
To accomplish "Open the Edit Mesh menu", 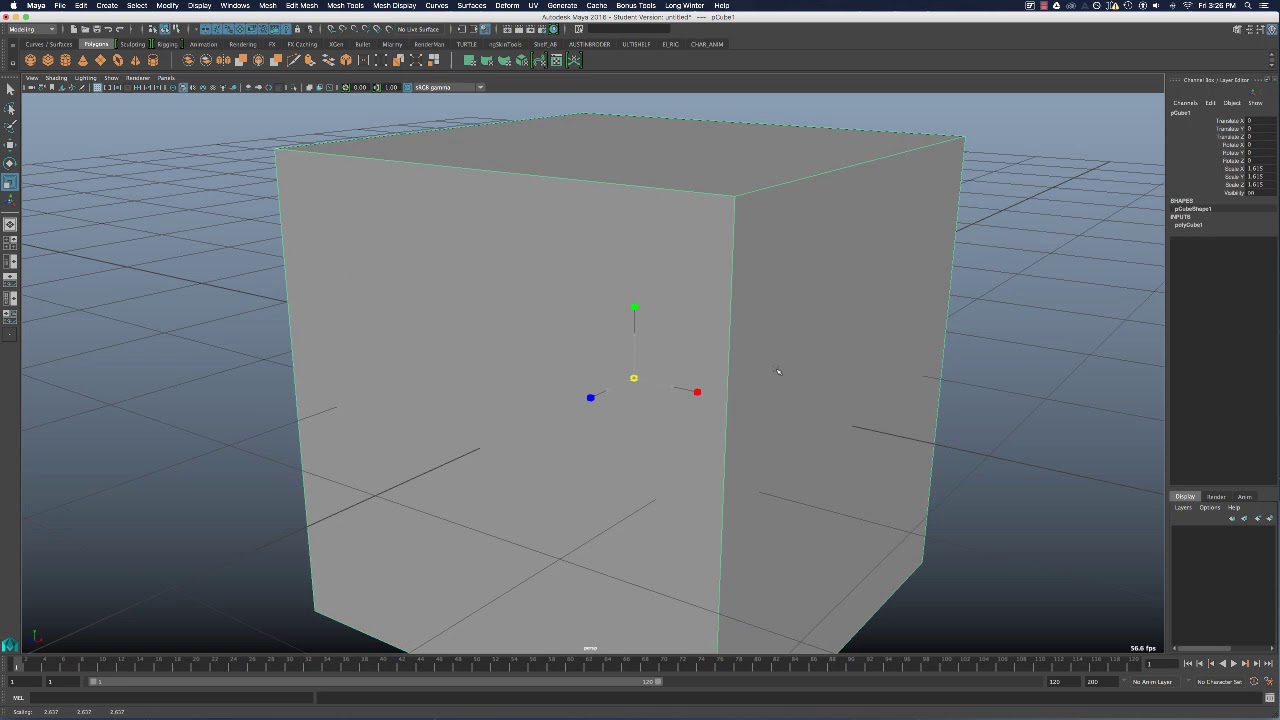I will [301, 5].
